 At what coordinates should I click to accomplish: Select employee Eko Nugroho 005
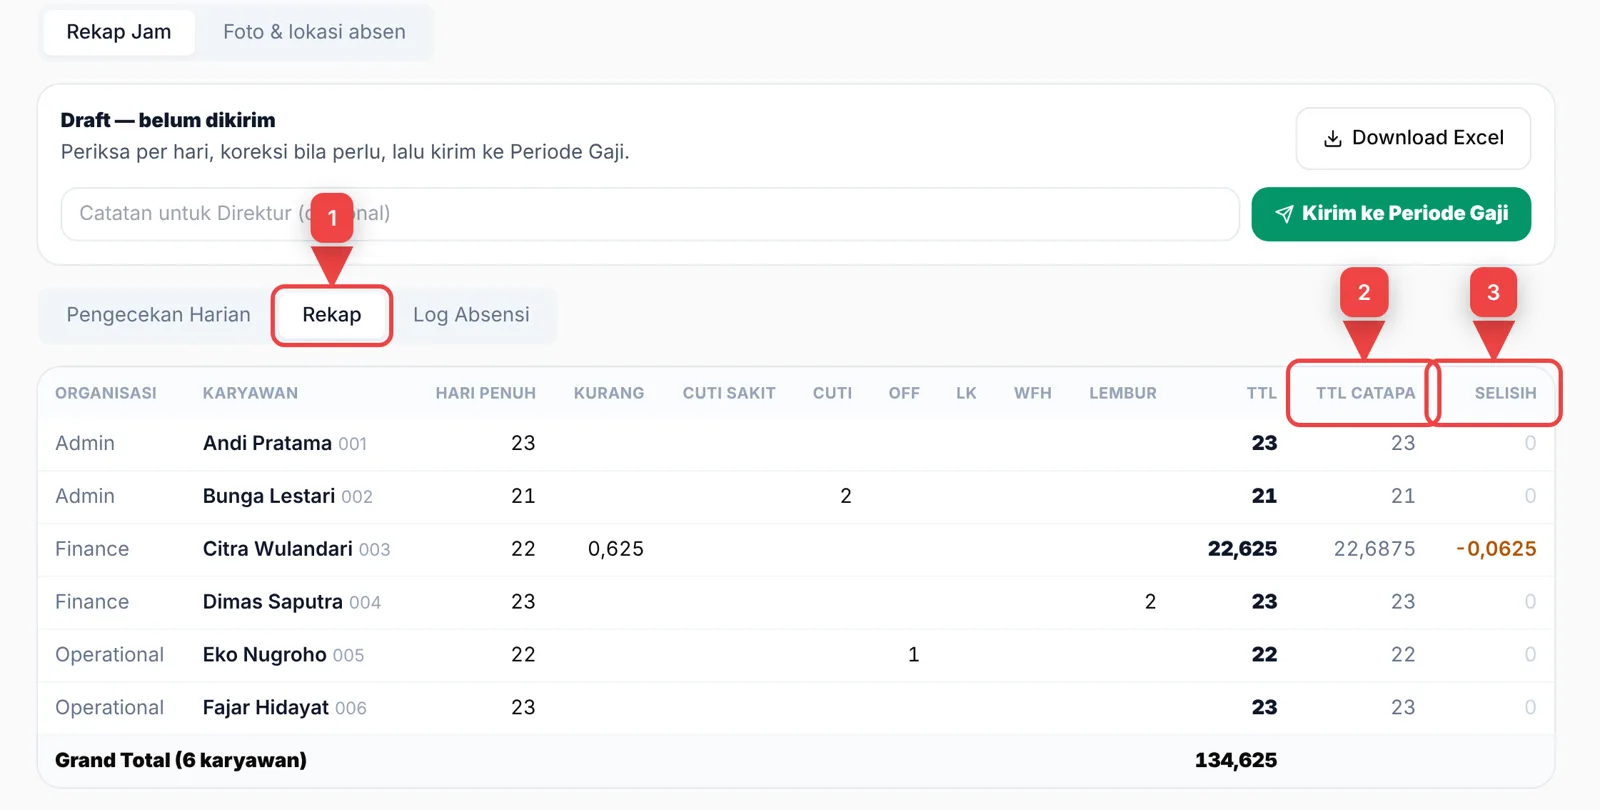[283, 655]
